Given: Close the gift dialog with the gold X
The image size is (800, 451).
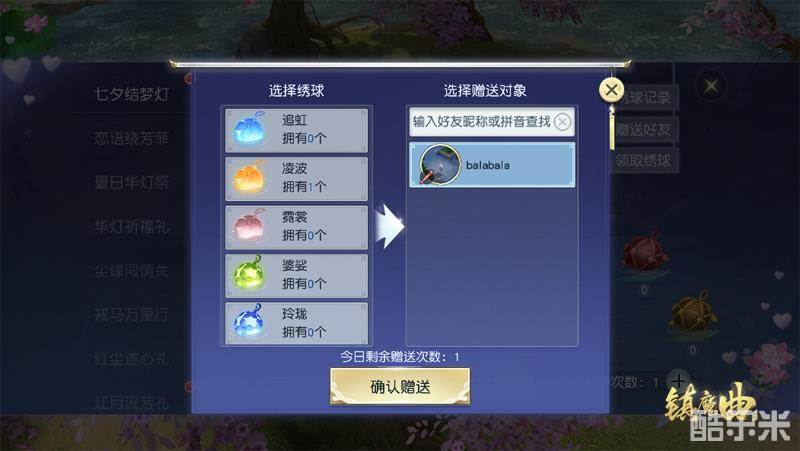Looking at the screenshot, I should pos(611,90).
